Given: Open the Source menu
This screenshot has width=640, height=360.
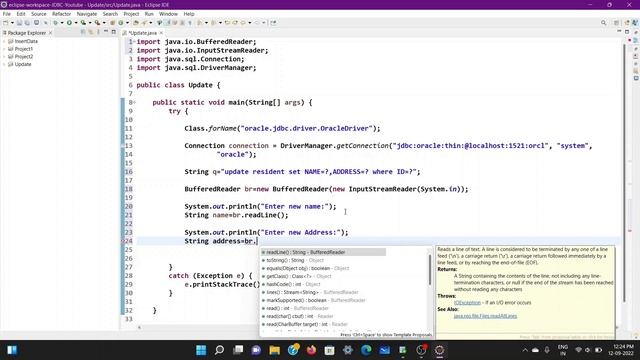Looking at the screenshot, I should [x=39, y=14].
